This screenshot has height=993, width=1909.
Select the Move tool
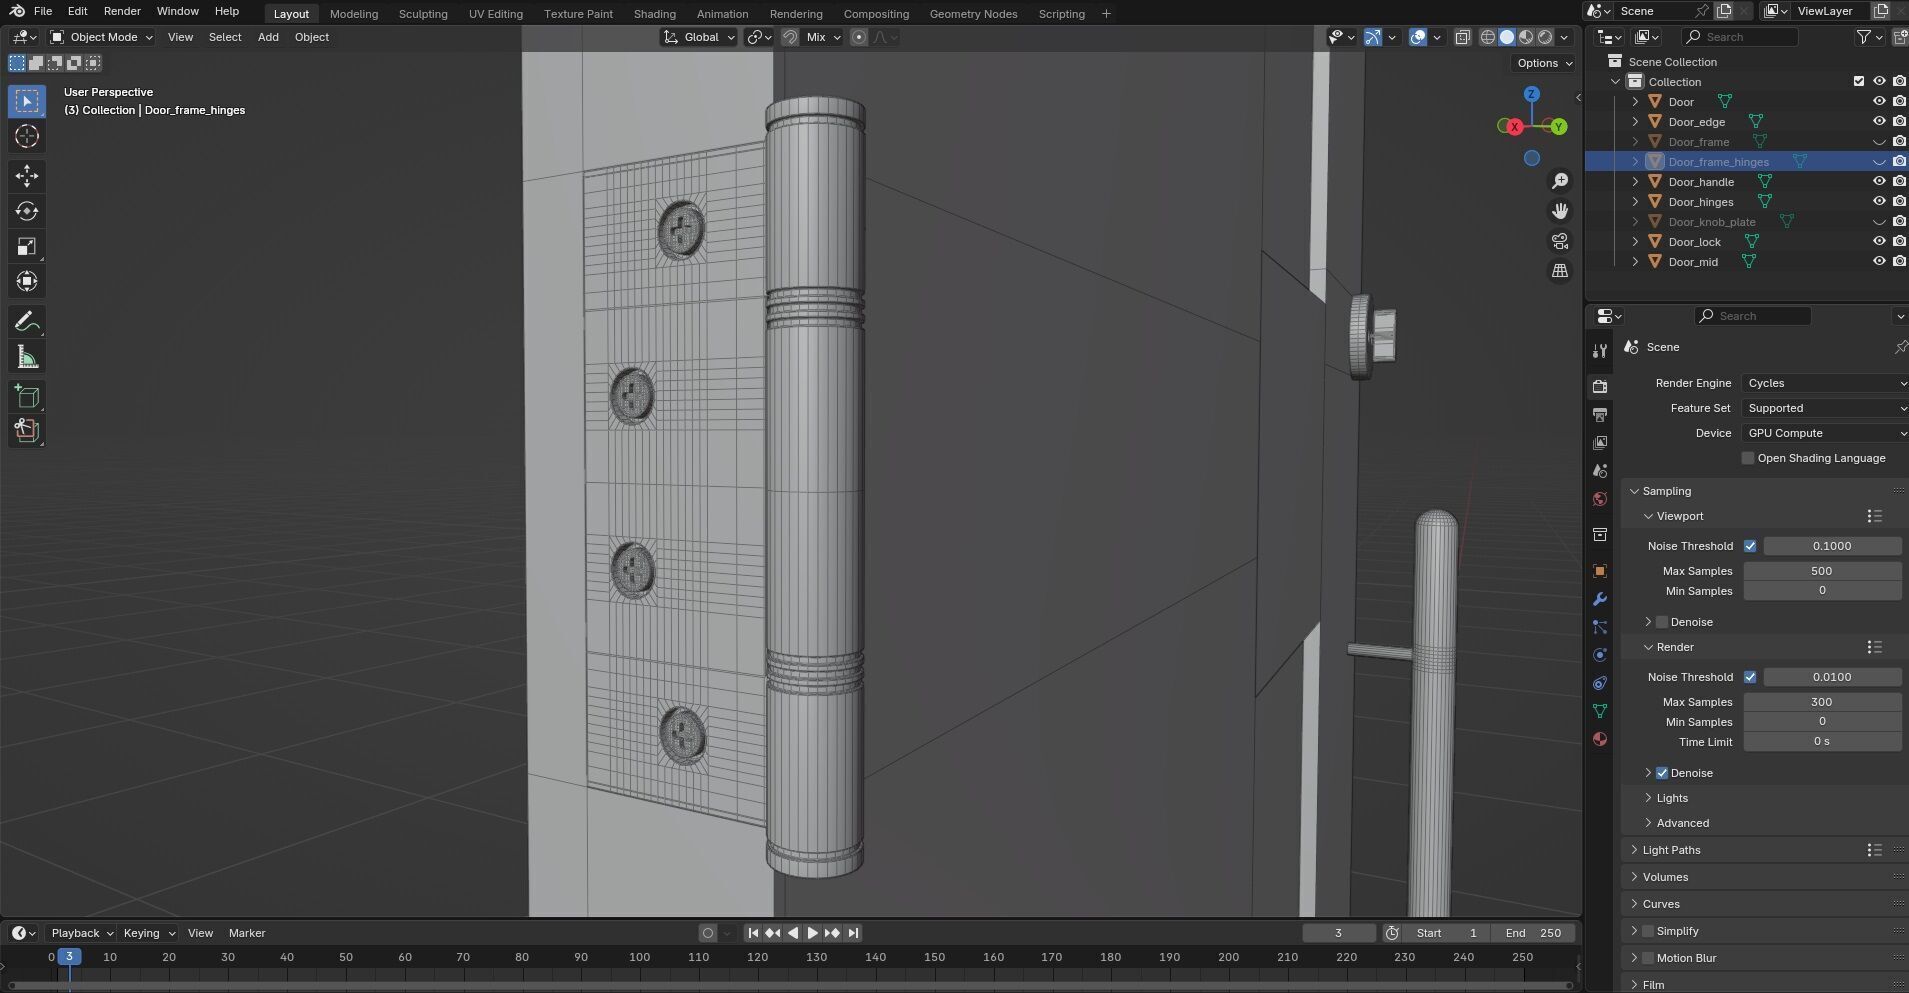point(27,176)
